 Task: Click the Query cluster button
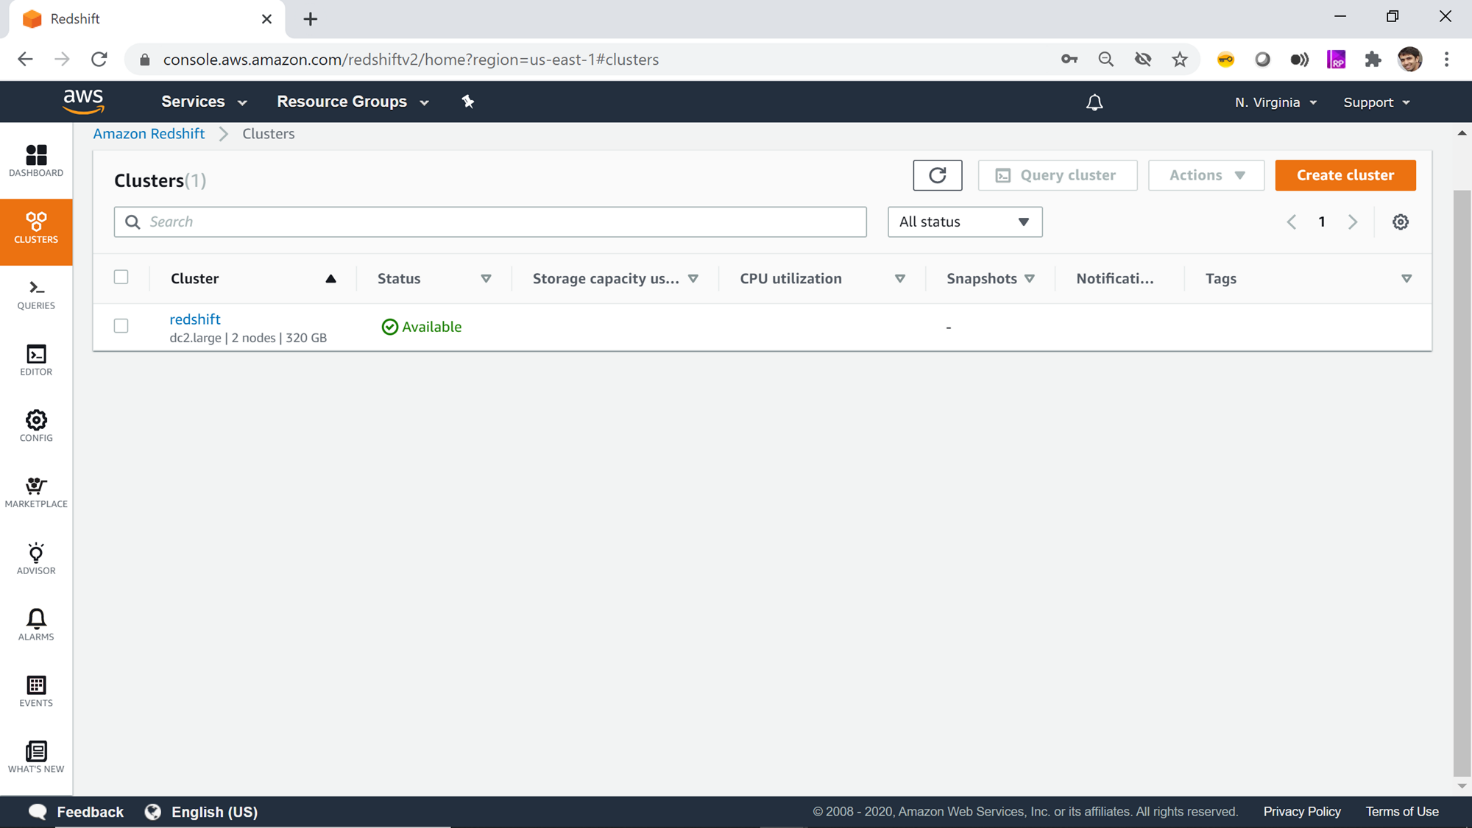pos(1057,175)
